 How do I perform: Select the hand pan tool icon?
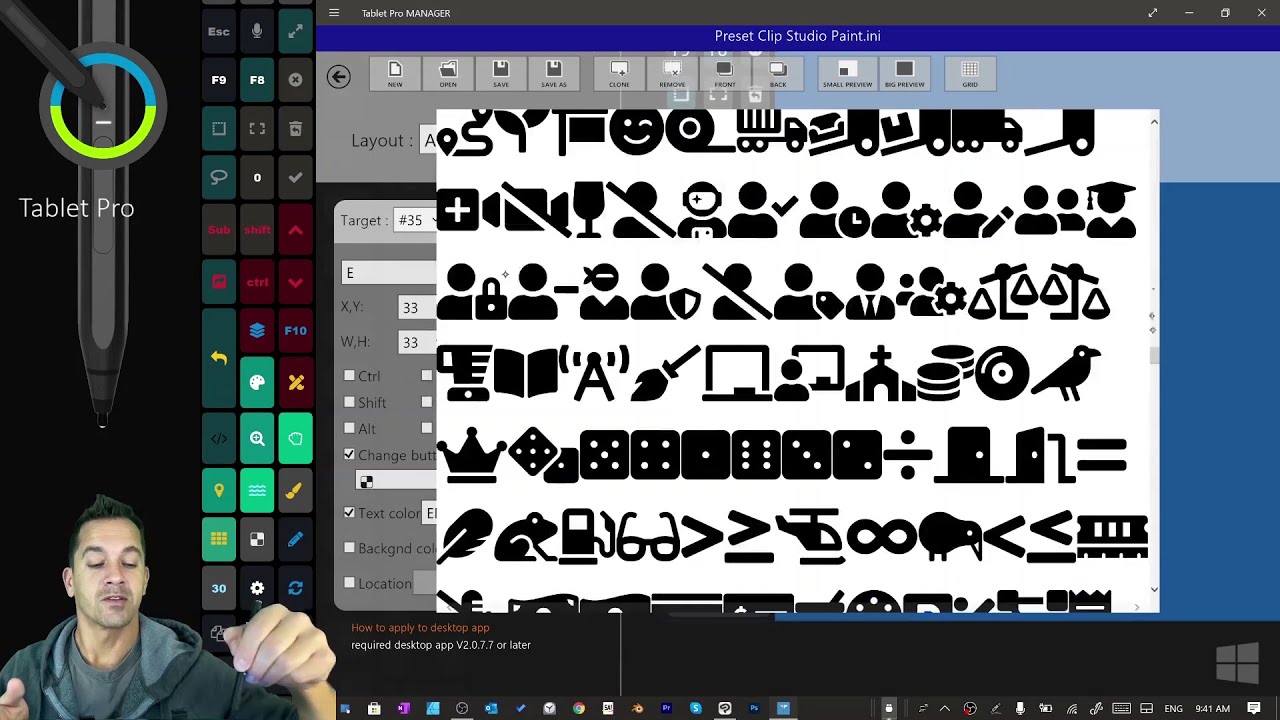click(295, 439)
